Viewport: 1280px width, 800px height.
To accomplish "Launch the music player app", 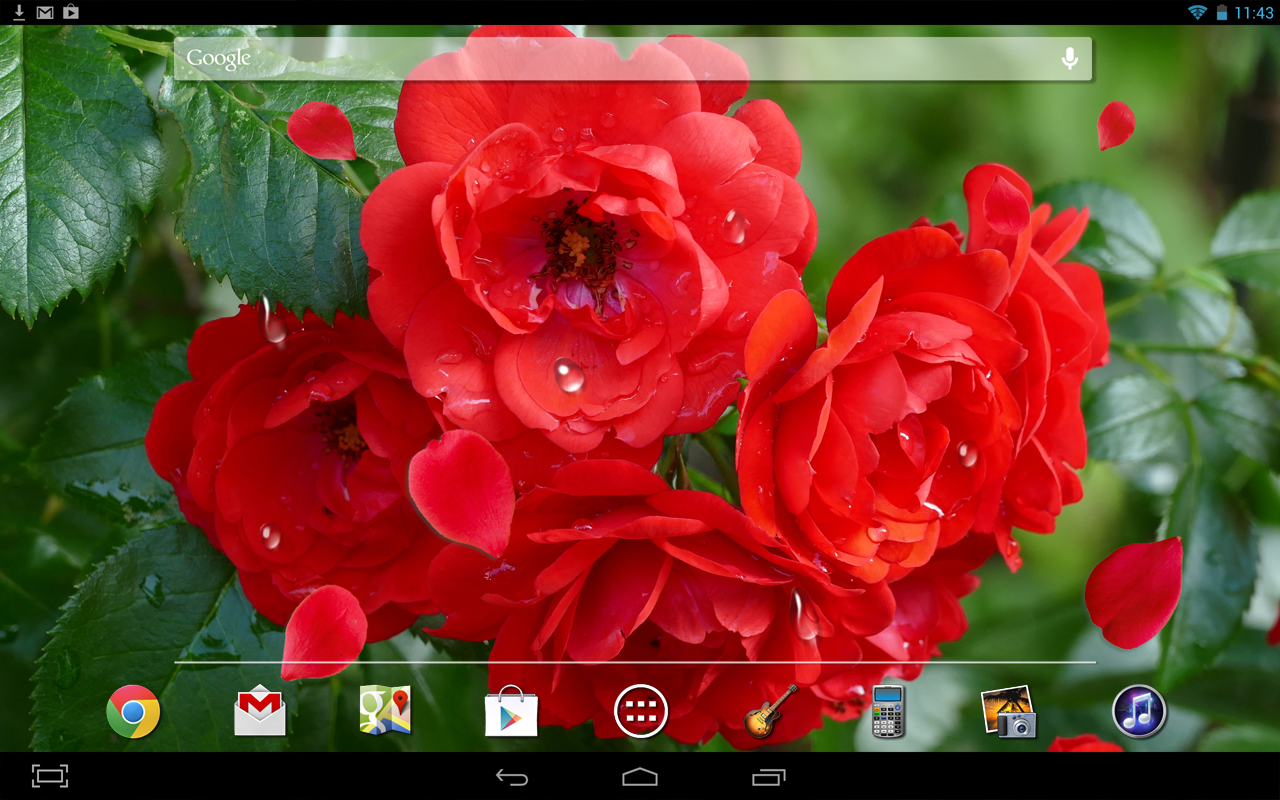I will click(x=1139, y=711).
